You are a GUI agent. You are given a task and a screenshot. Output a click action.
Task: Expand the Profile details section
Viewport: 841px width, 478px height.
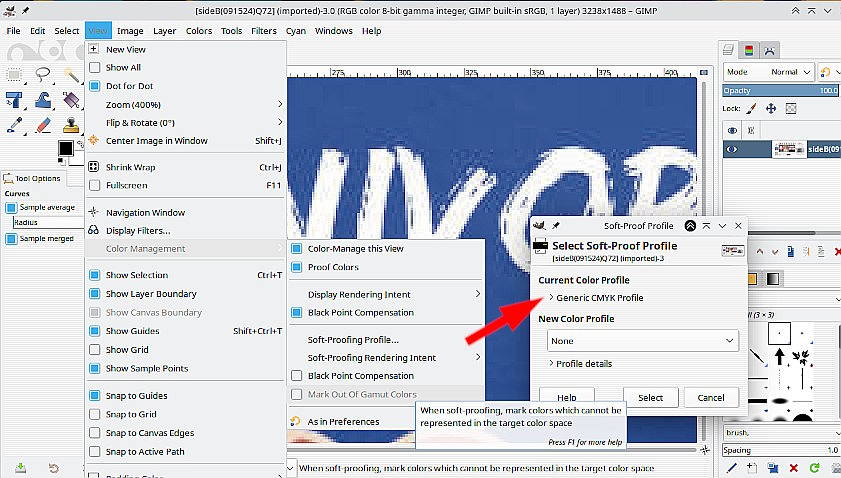[x=551, y=364]
